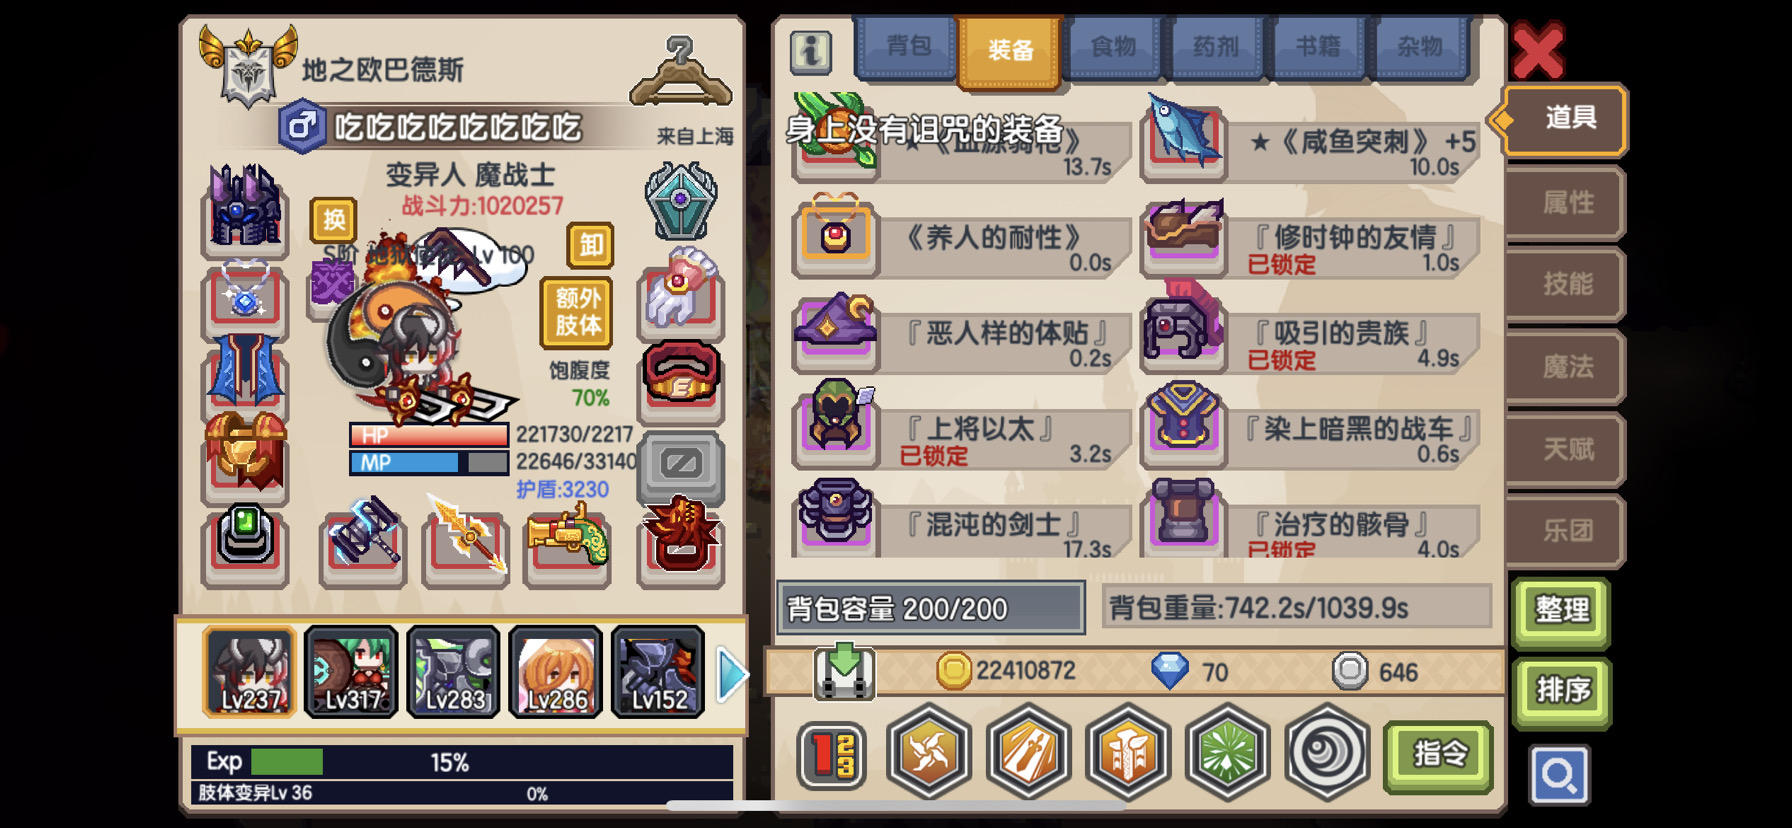Screen dimensions: 1792x828
Task: Switch to the 背包 backpack tab
Action: [x=907, y=47]
